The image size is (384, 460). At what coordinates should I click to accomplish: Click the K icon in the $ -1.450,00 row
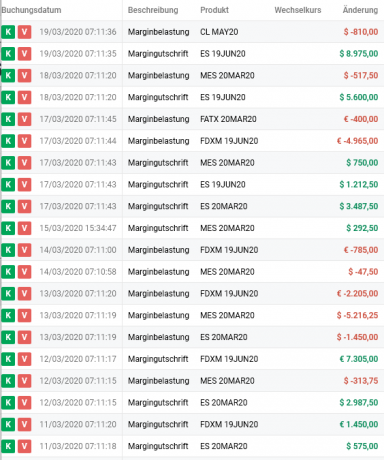[x=8, y=337]
